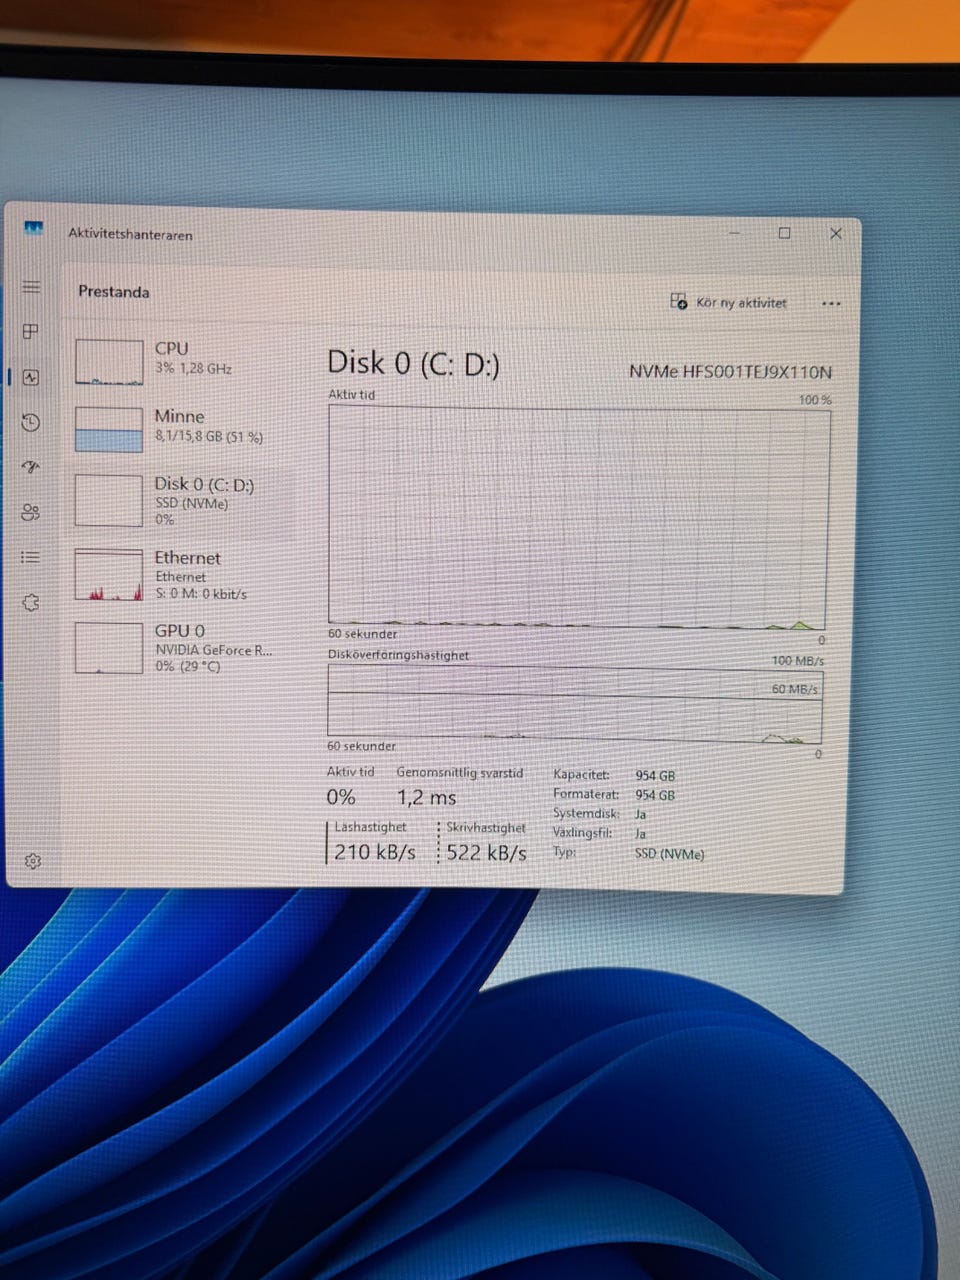Click the Disköverföringshastighet graph
This screenshot has width=960, height=1280.
tap(575, 704)
